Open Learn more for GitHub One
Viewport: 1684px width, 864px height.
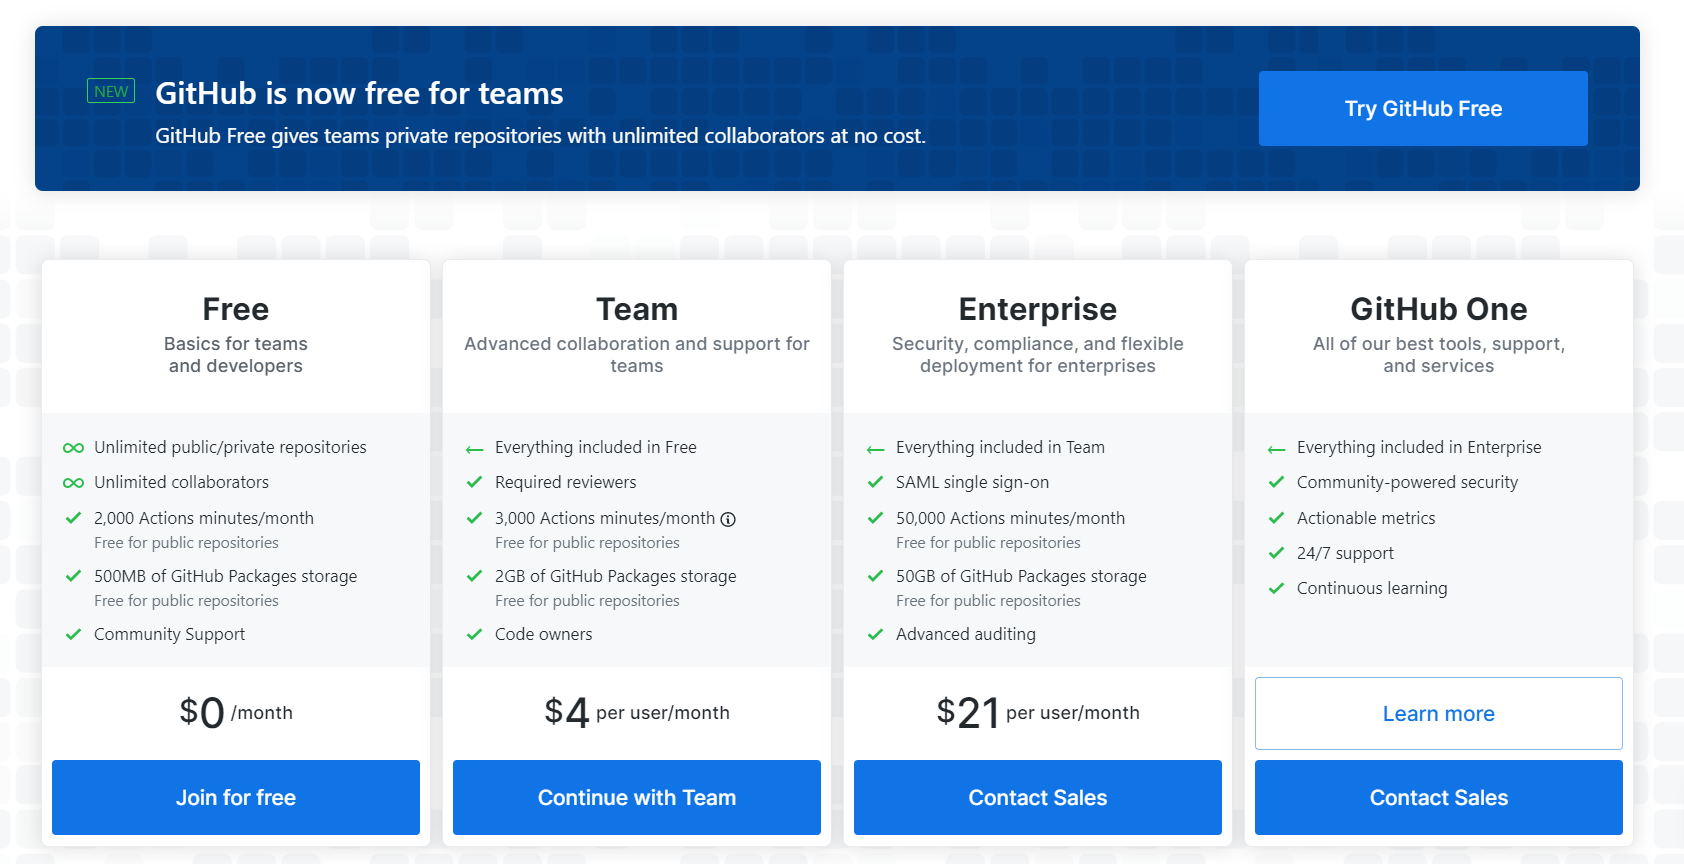tap(1439, 713)
